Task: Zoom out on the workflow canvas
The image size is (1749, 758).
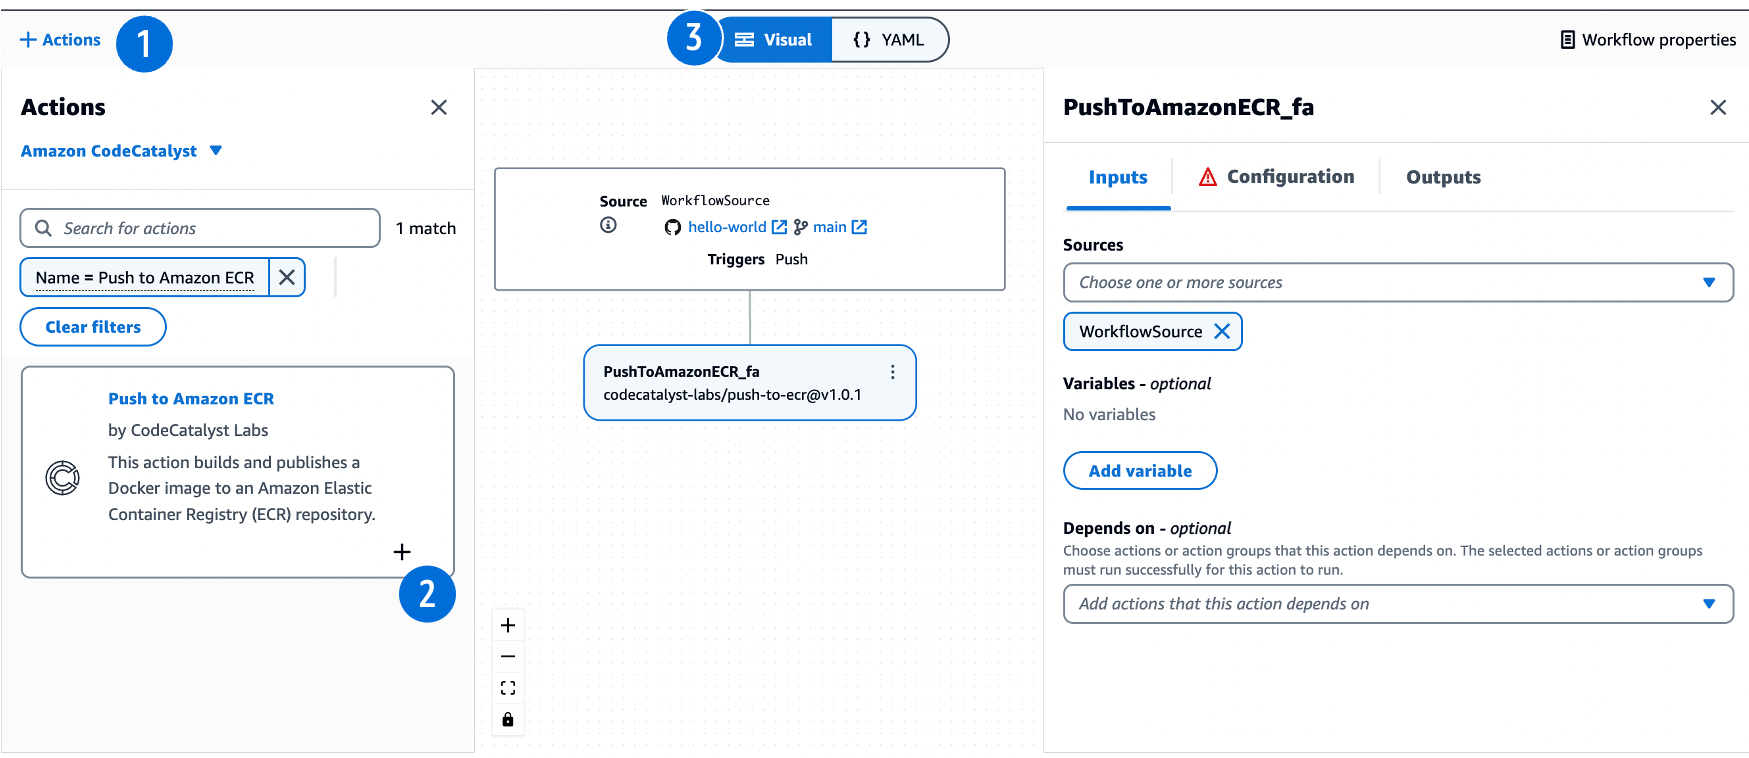Action: pyautogui.click(x=508, y=655)
